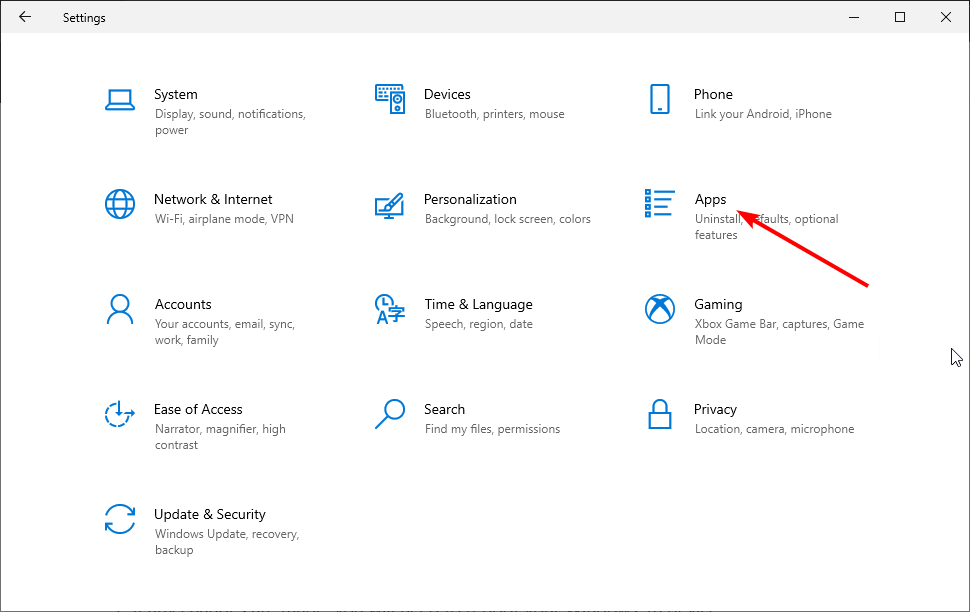The width and height of the screenshot is (970, 612).
Task: Click the Network & Internet globe icon
Action: coord(120,204)
